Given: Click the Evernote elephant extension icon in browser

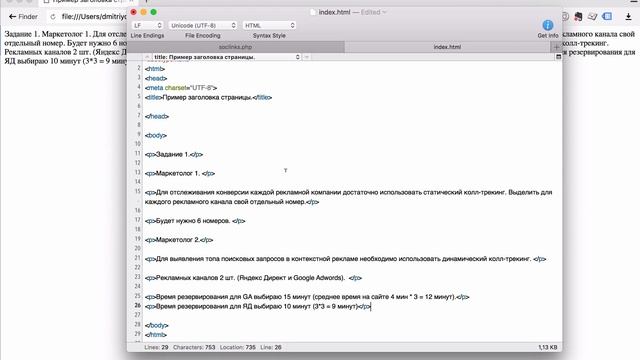Looking at the screenshot, I should pyautogui.click(x=578, y=16).
